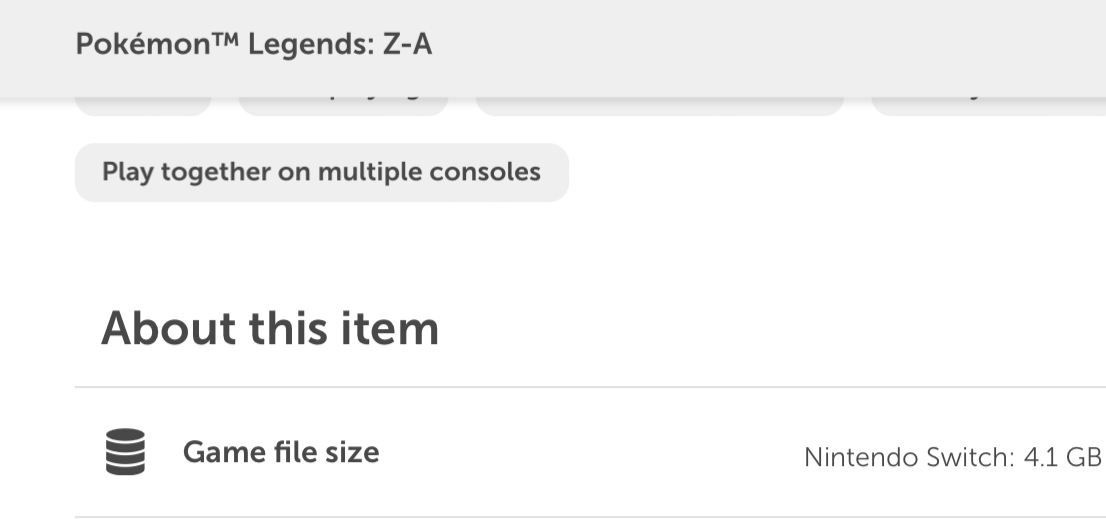Select the stacked-disks icon beside Game file size
The width and height of the screenshot is (1106, 519).
tap(125, 453)
